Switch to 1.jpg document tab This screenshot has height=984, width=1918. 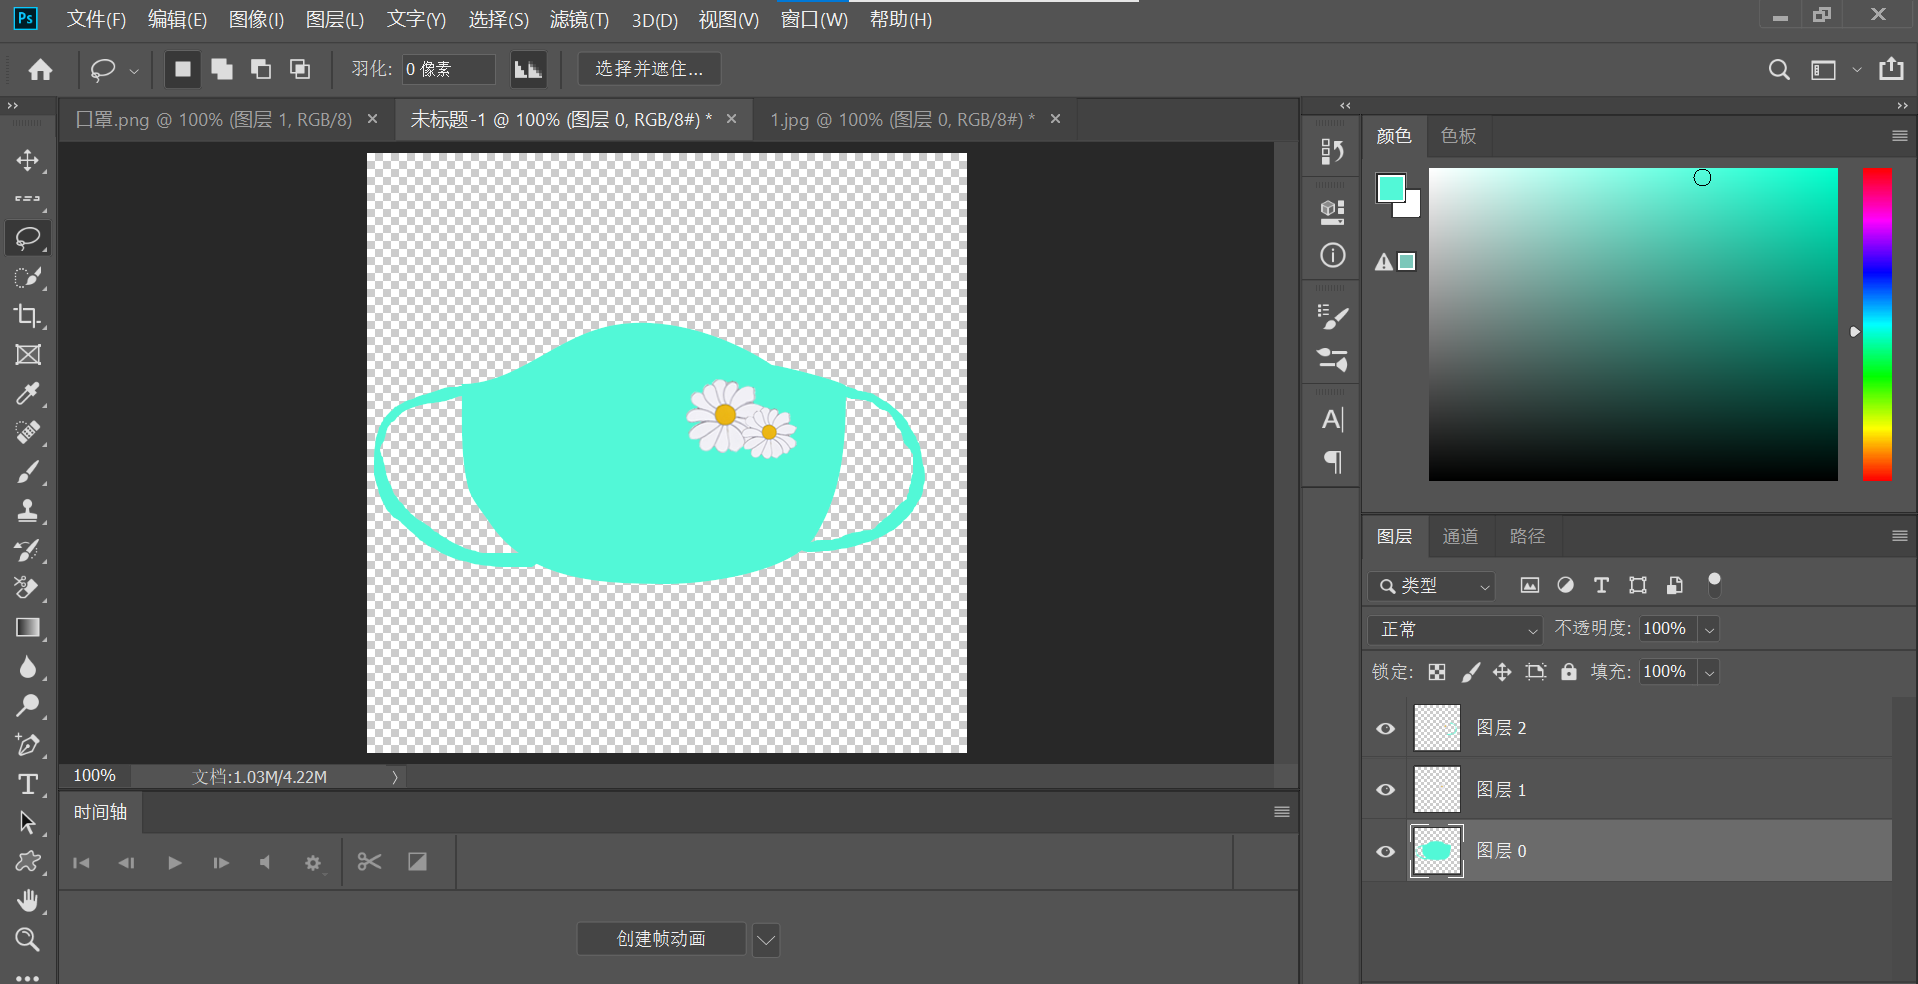pos(902,120)
